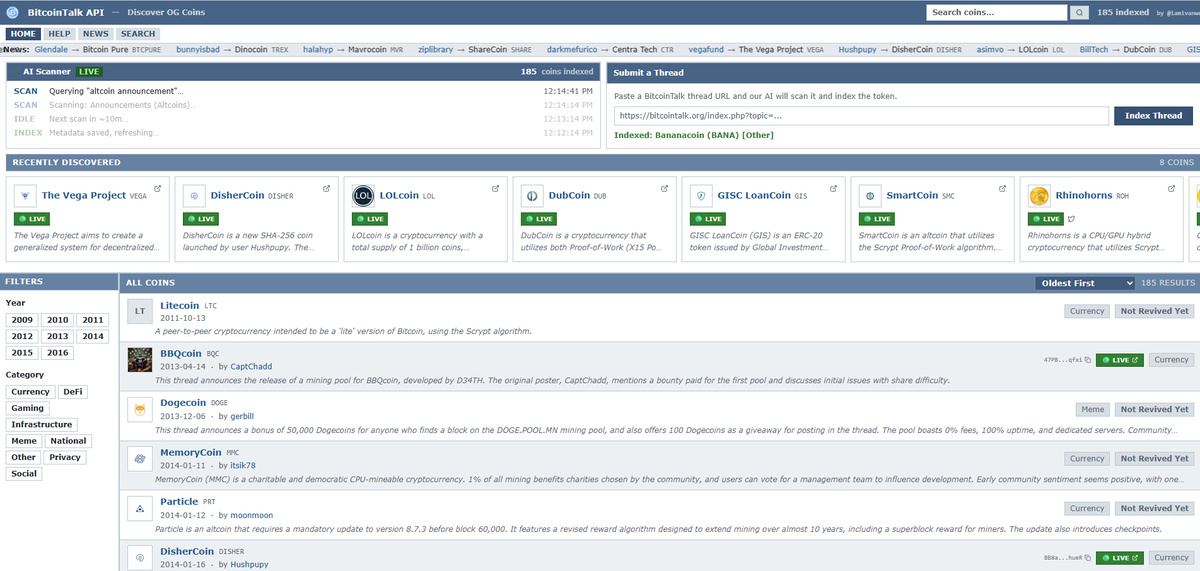Open the HELP tab
Image resolution: width=1200 pixels, height=571 pixels.
(60, 34)
